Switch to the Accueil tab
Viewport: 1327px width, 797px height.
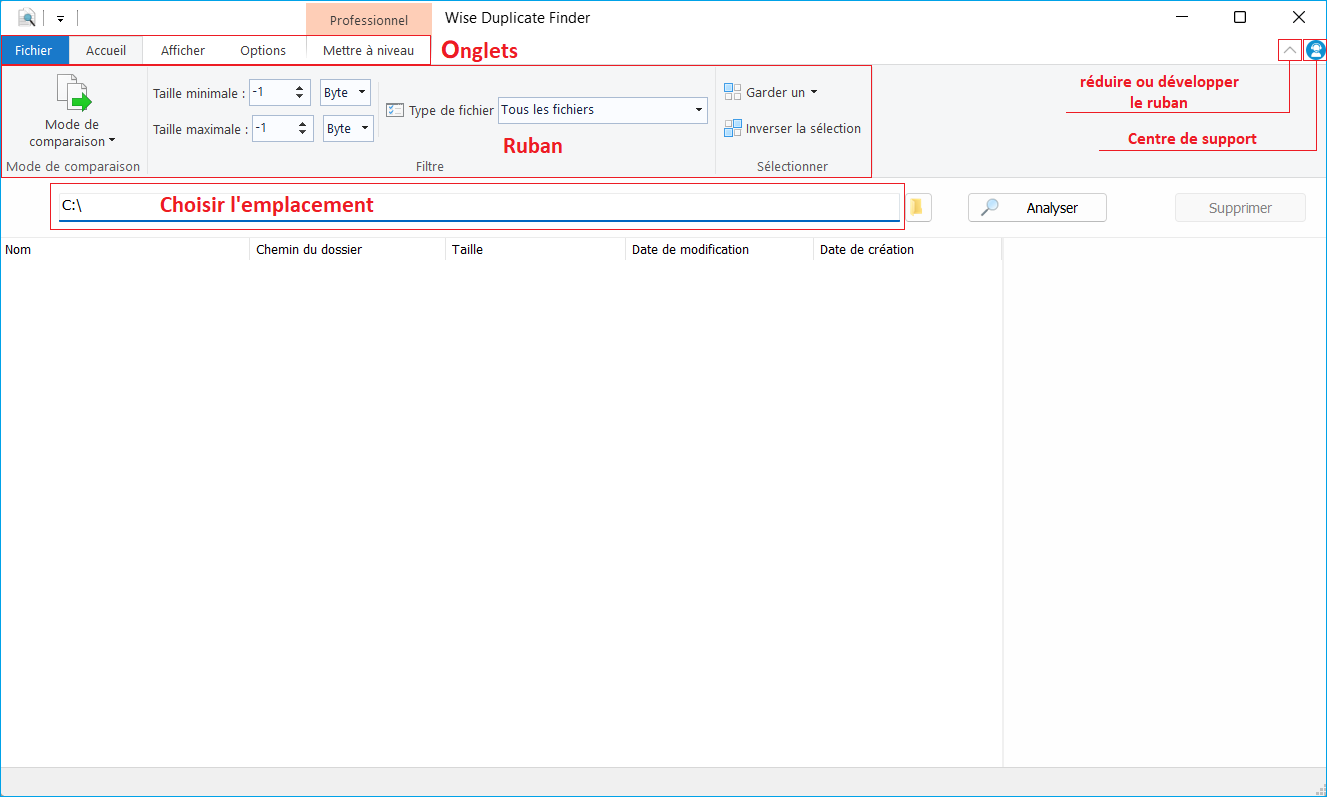coord(106,50)
